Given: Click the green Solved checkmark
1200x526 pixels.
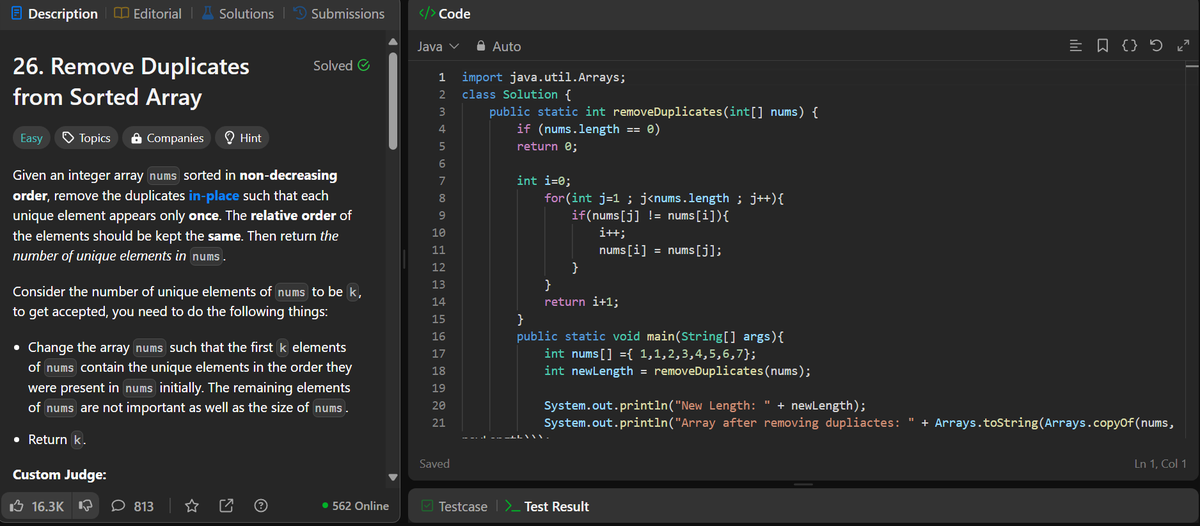Looking at the screenshot, I should pos(364,66).
